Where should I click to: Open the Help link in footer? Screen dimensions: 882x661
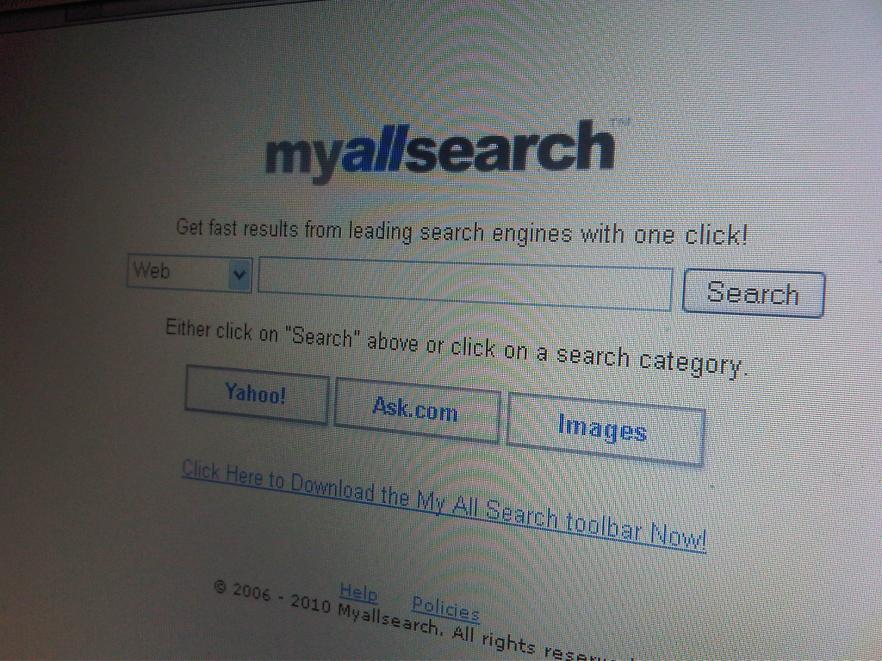tap(358, 592)
